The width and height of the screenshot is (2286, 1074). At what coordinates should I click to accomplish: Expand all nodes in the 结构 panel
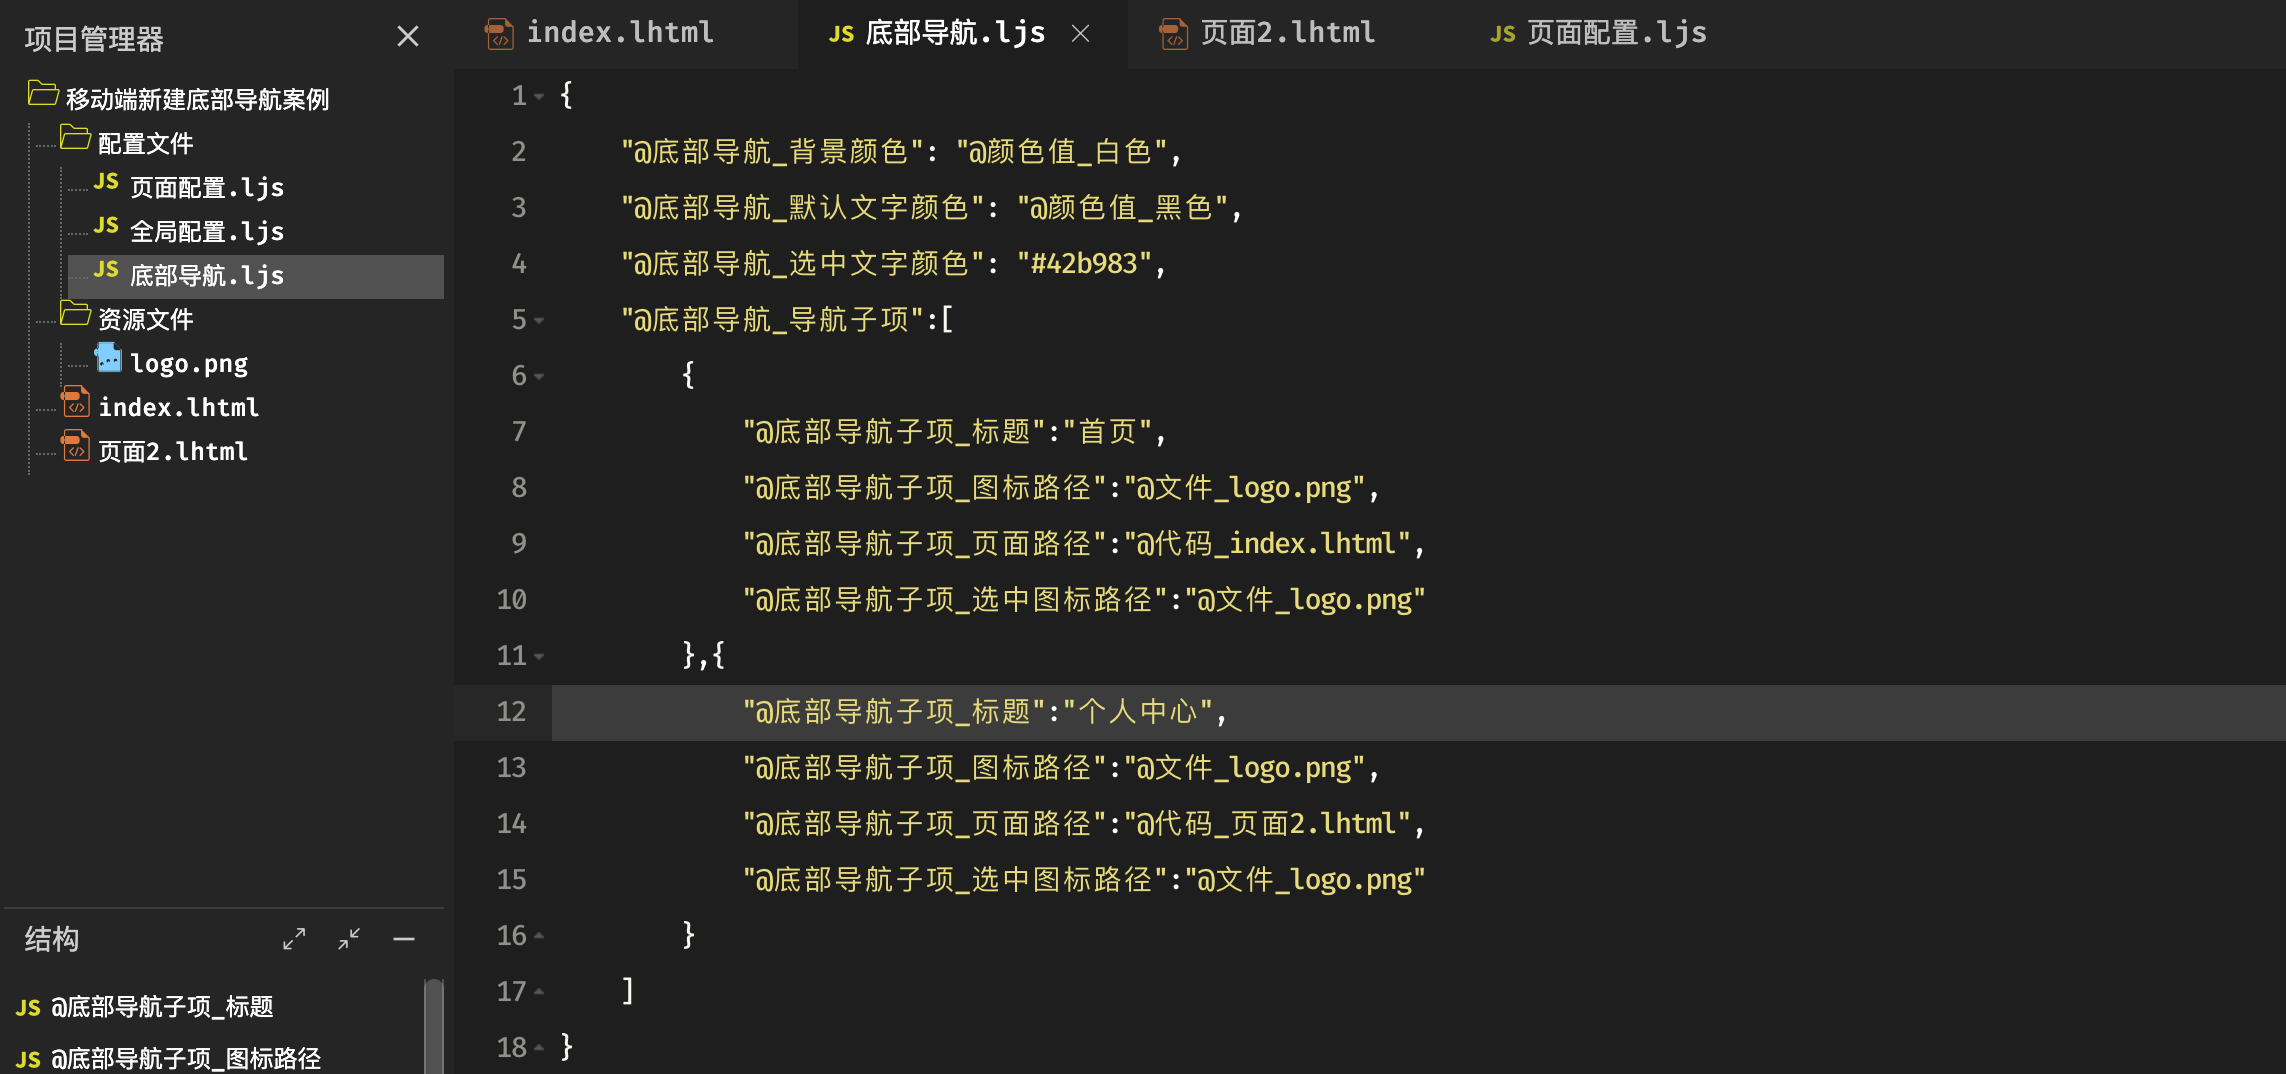[x=294, y=939]
